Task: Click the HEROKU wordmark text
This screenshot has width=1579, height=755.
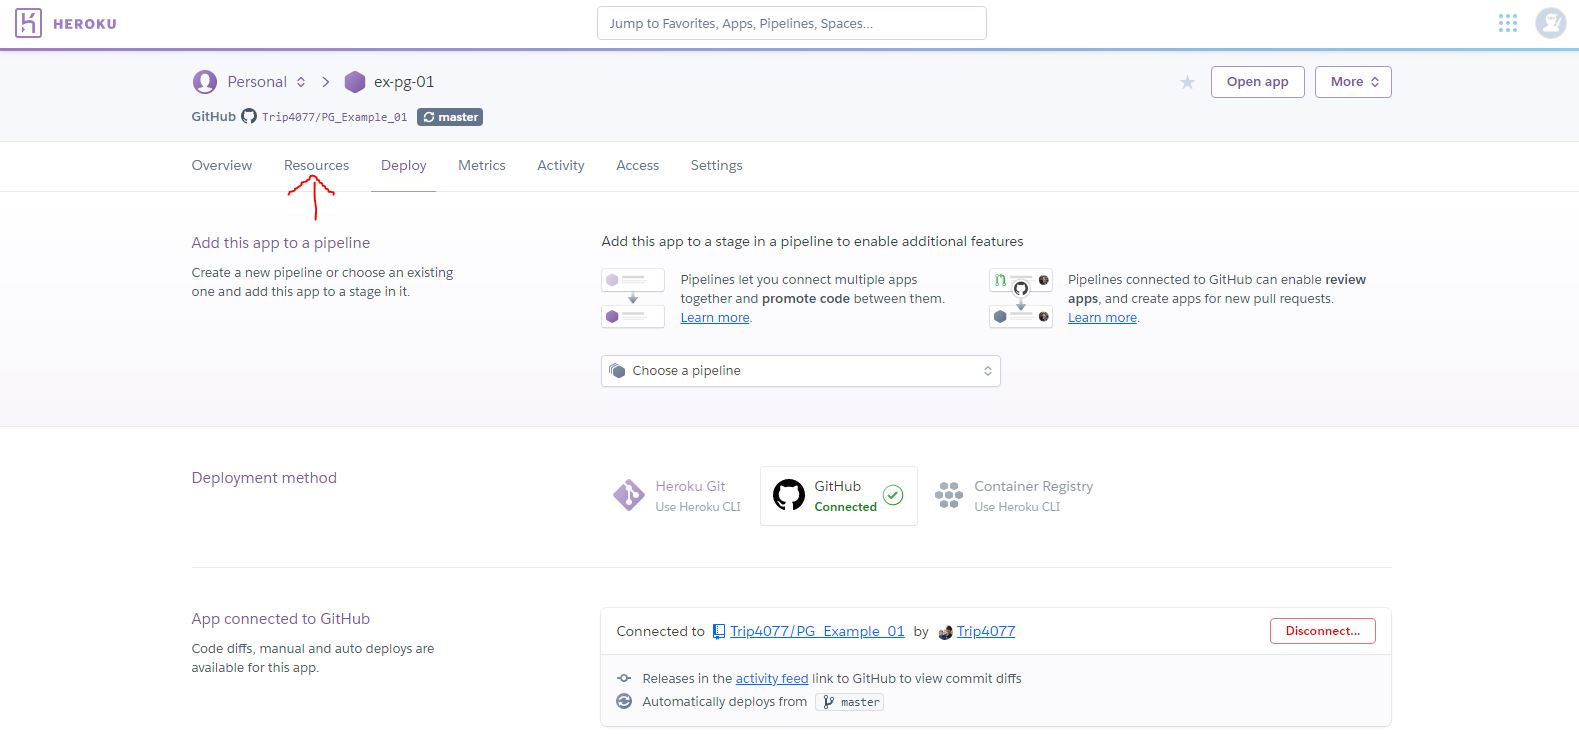Action: click(85, 24)
